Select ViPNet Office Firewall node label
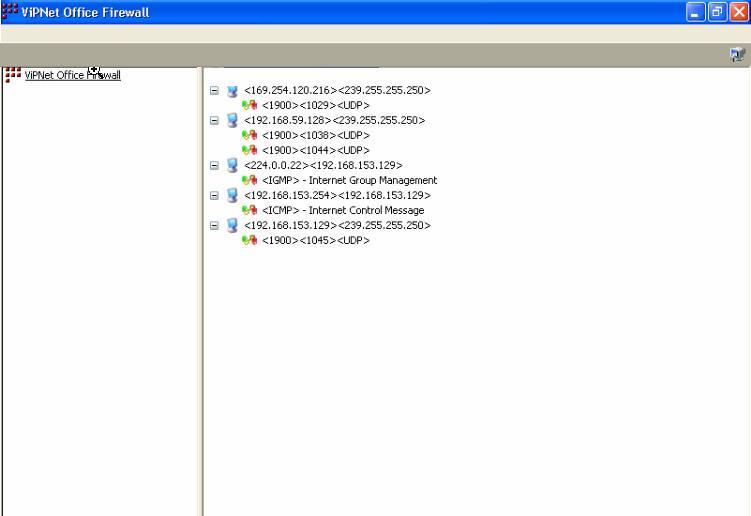This screenshot has width=751, height=516. [72, 75]
